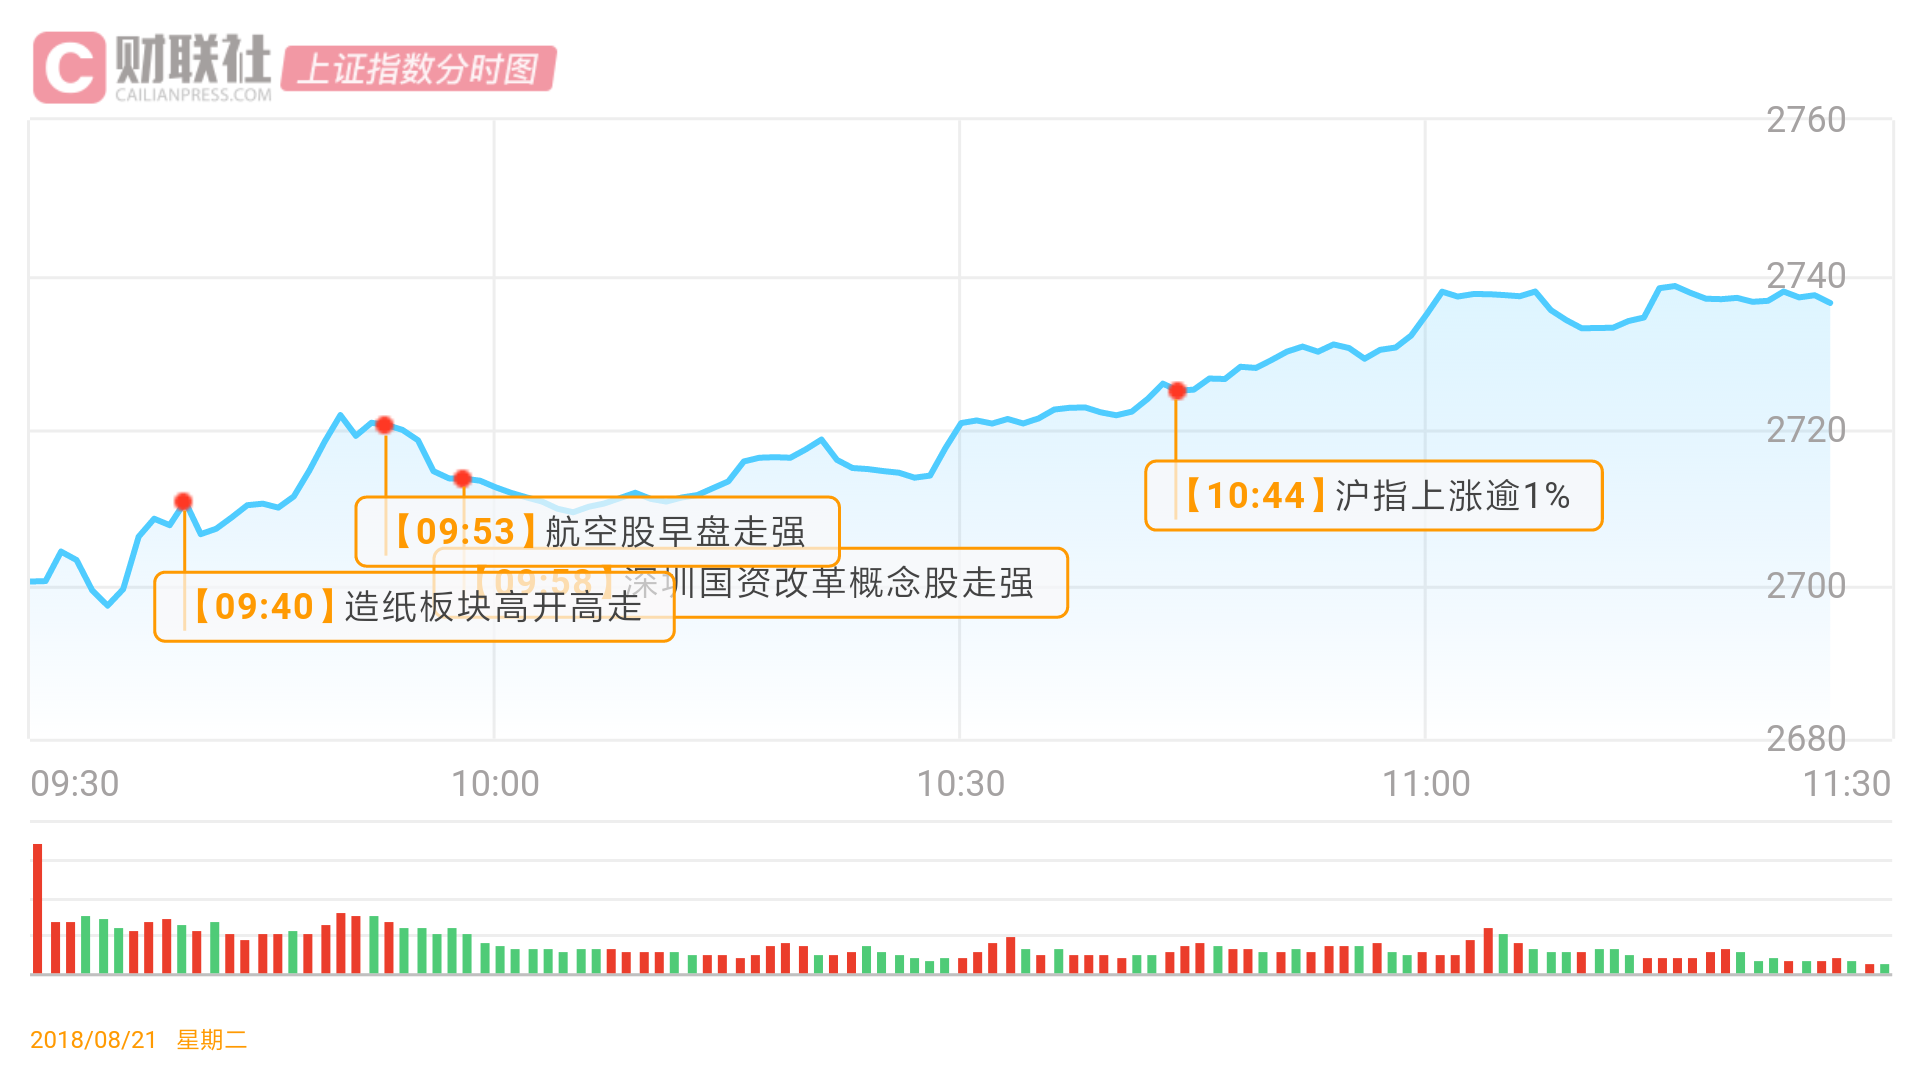
Task: Click the 11:00 time axis label
Action: (x=1426, y=784)
